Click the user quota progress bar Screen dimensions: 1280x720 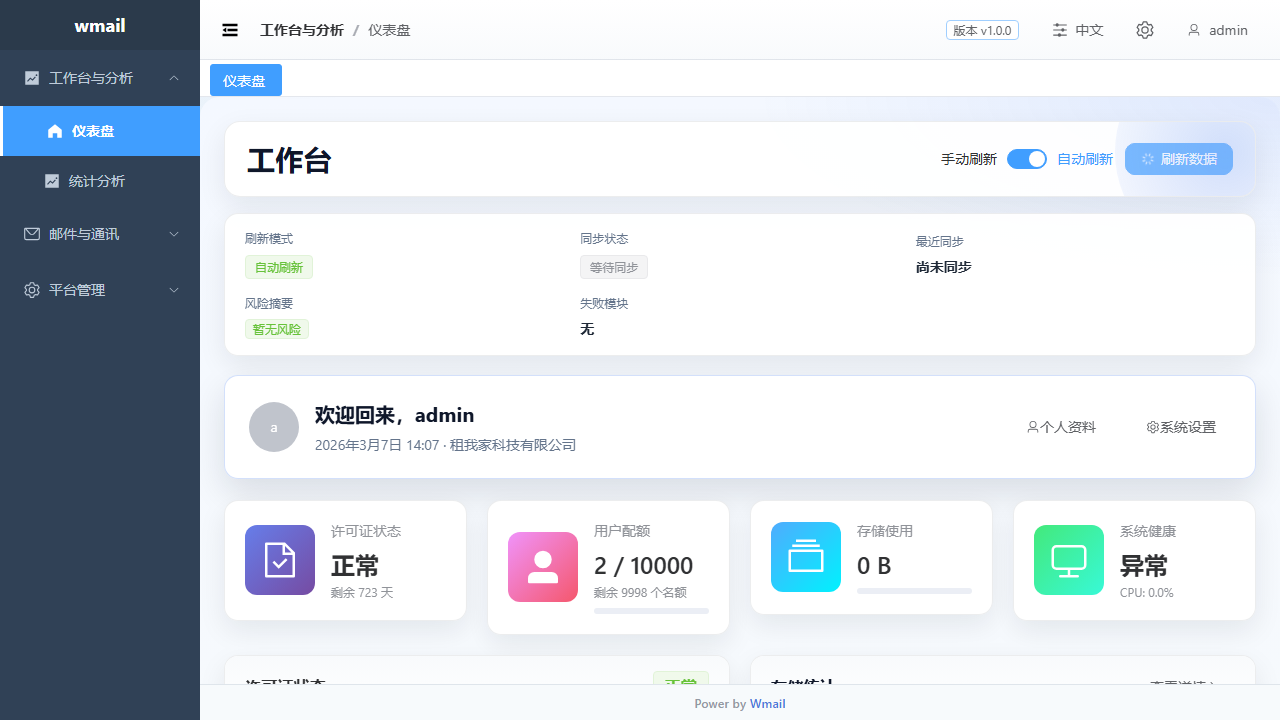[651, 610]
